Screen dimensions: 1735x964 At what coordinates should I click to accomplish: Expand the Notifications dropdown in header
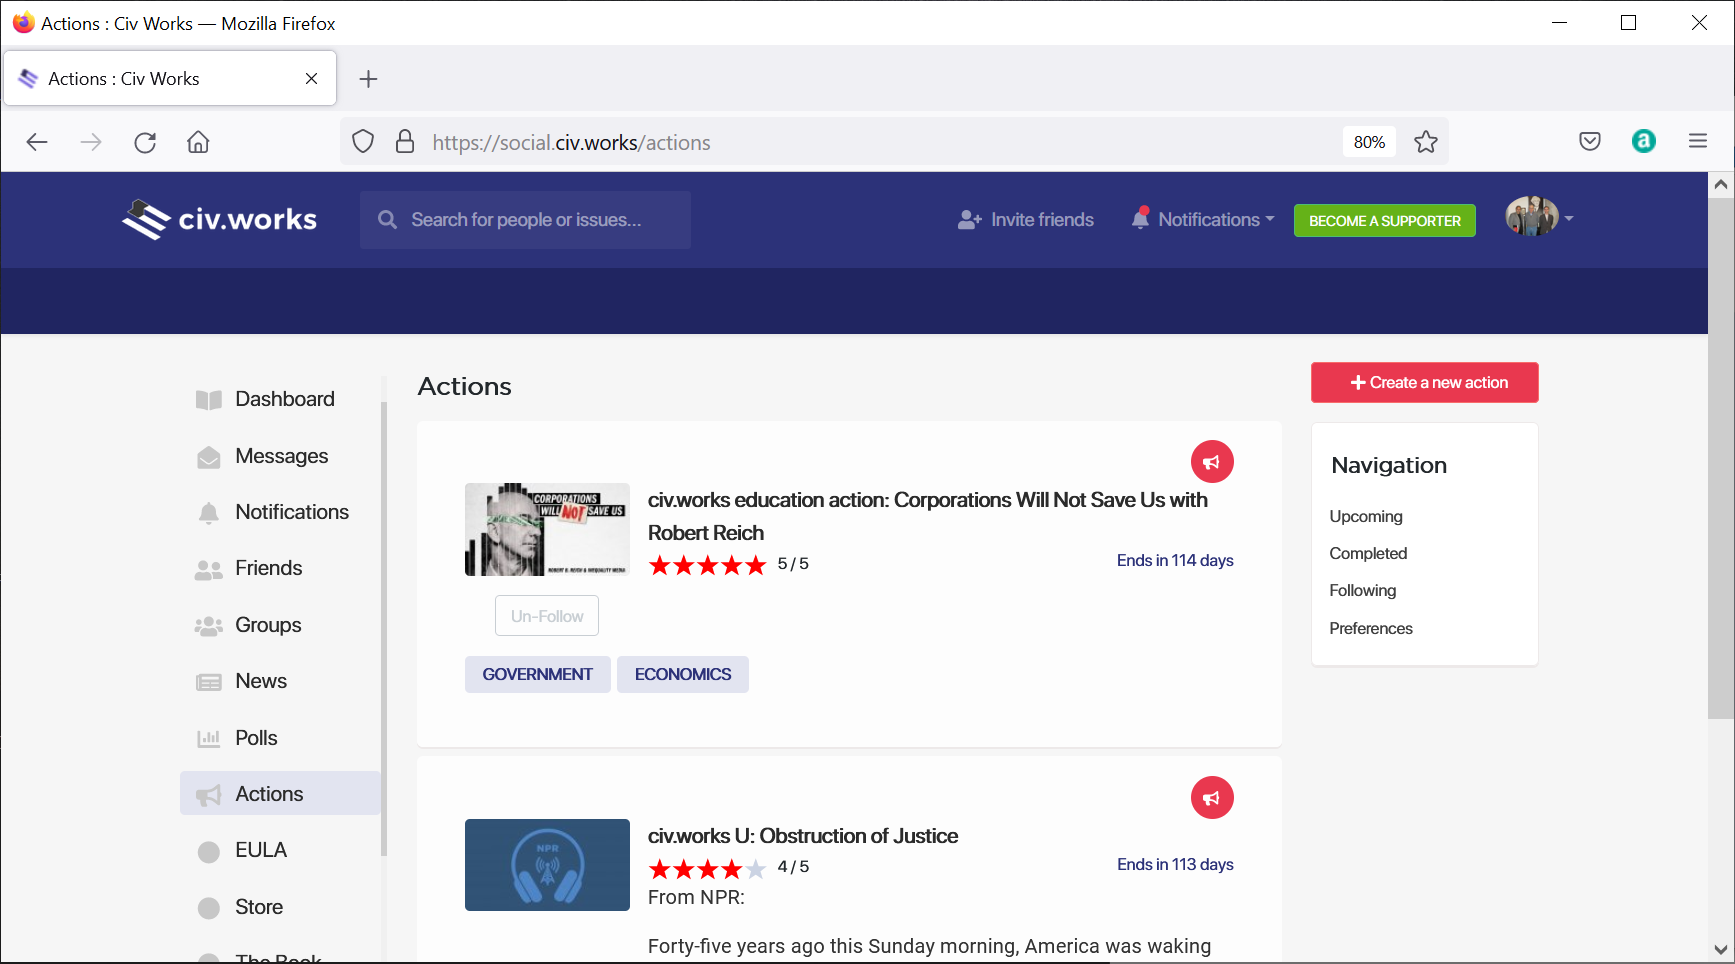1203,220
